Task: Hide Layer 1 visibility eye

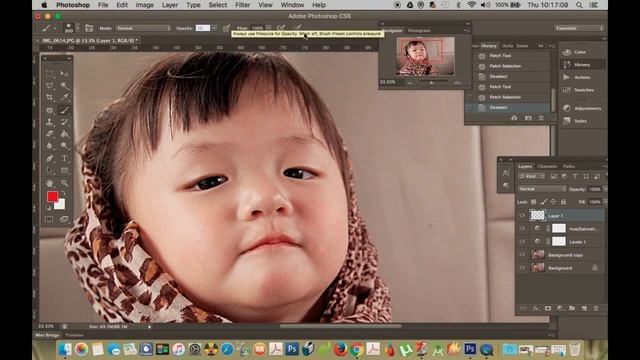Action: 522,216
